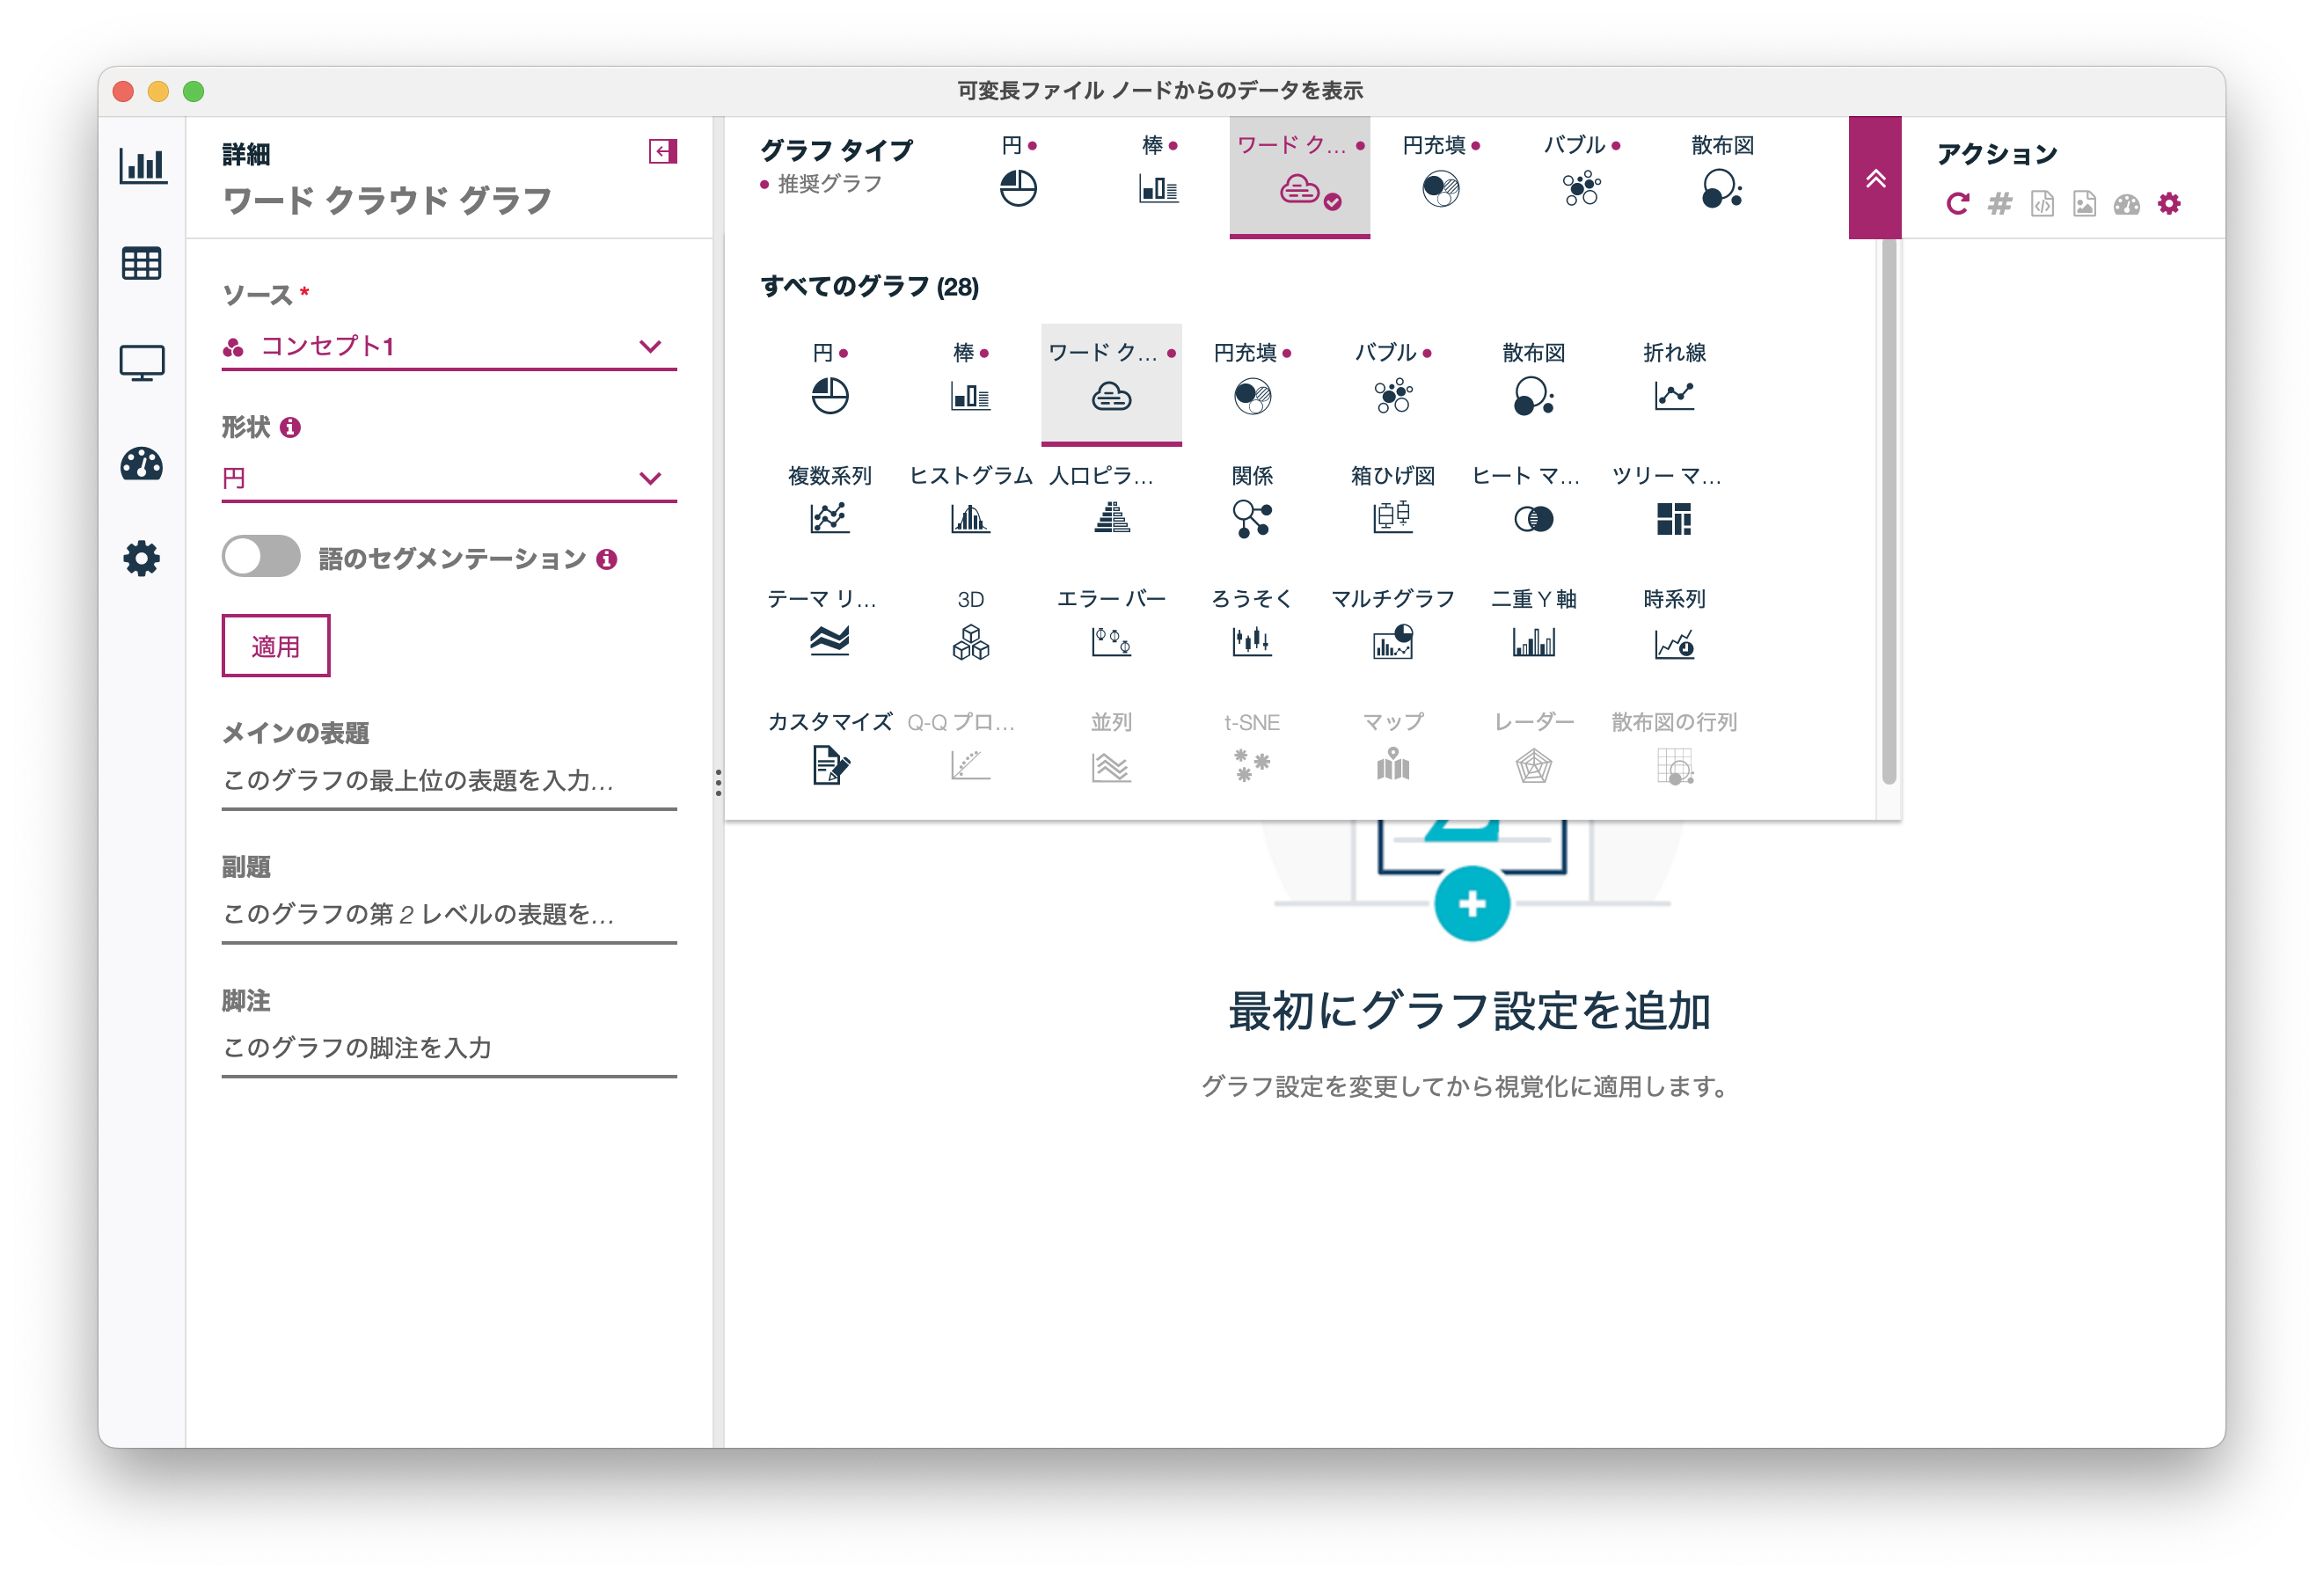Click the refresh icon under アクション
The image size is (2324, 1578).
[1957, 204]
